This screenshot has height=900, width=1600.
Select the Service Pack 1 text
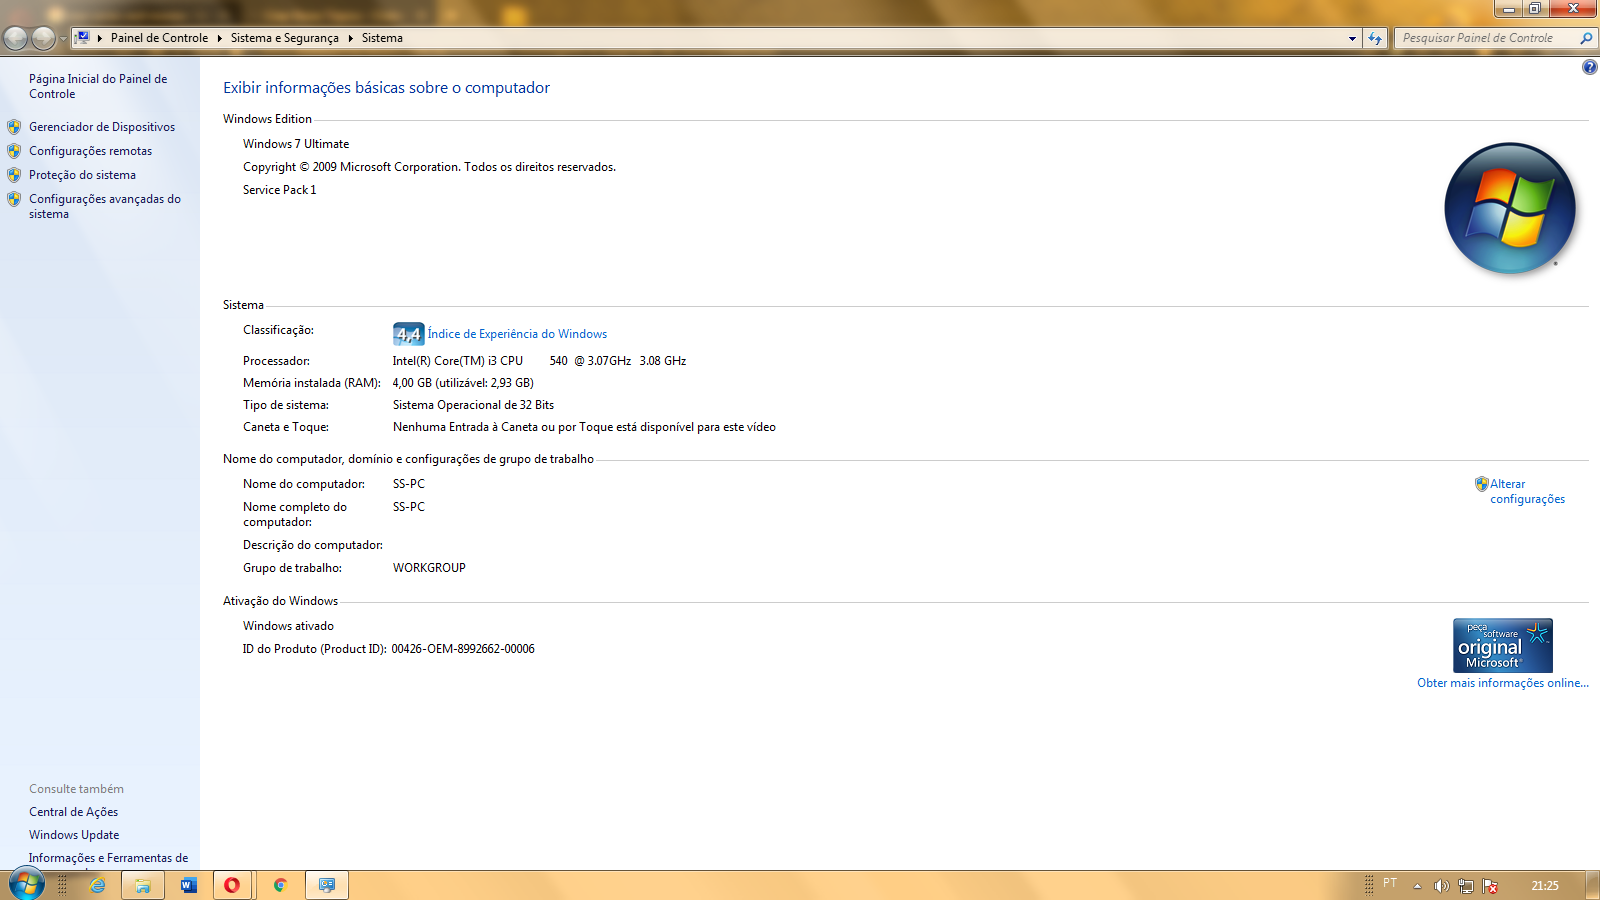point(279,190)
